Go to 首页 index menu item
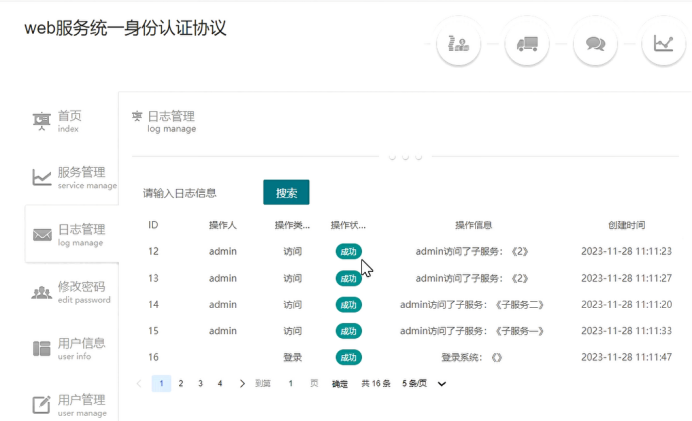 tap(71, 120)
